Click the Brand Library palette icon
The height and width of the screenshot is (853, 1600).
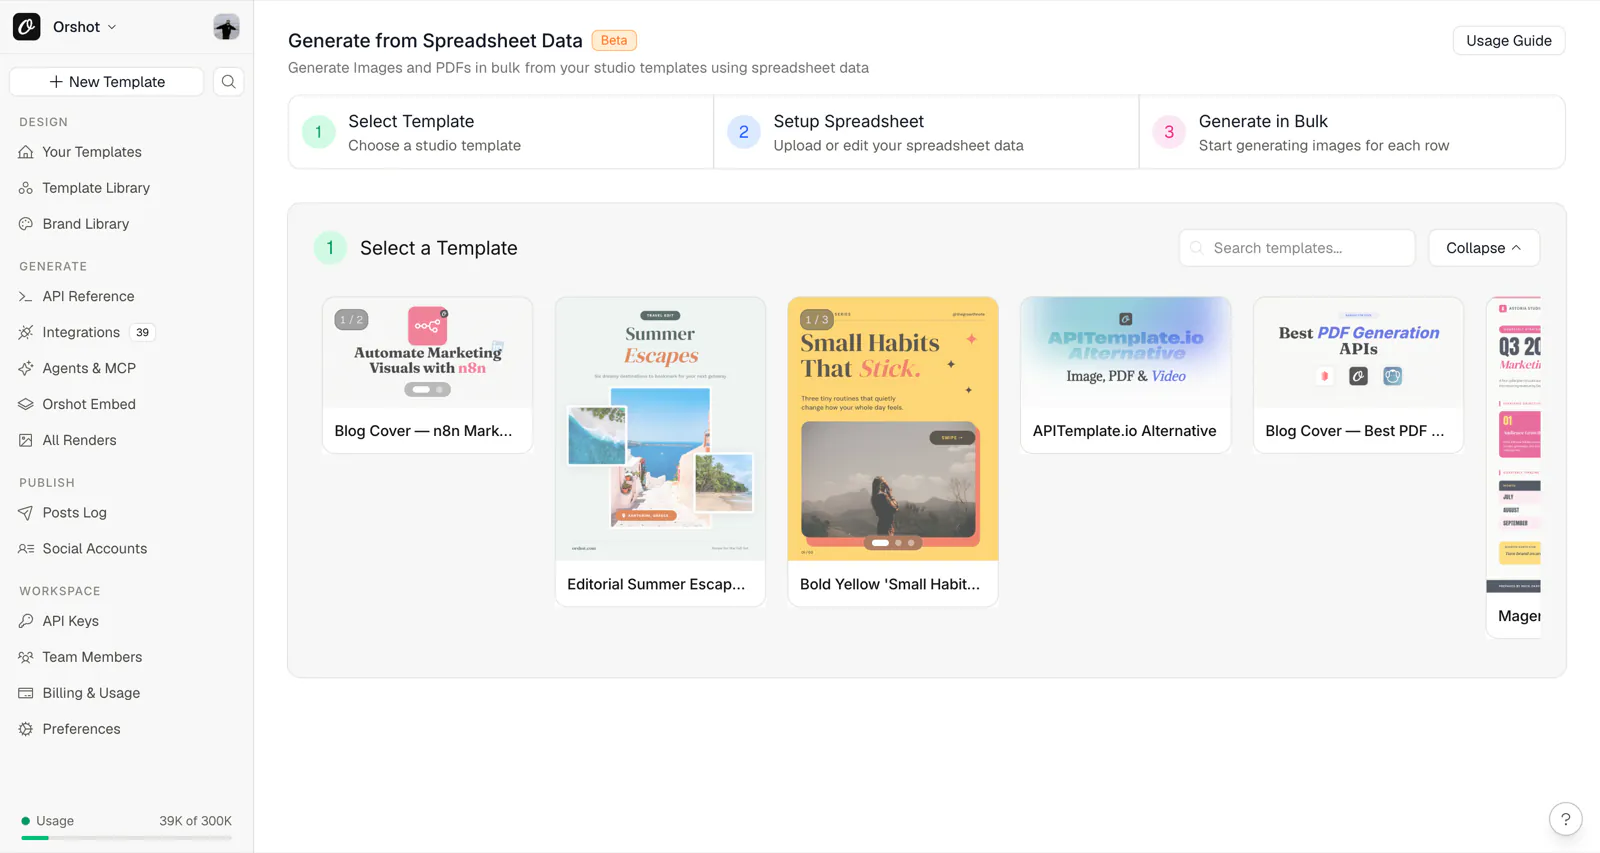26,224
